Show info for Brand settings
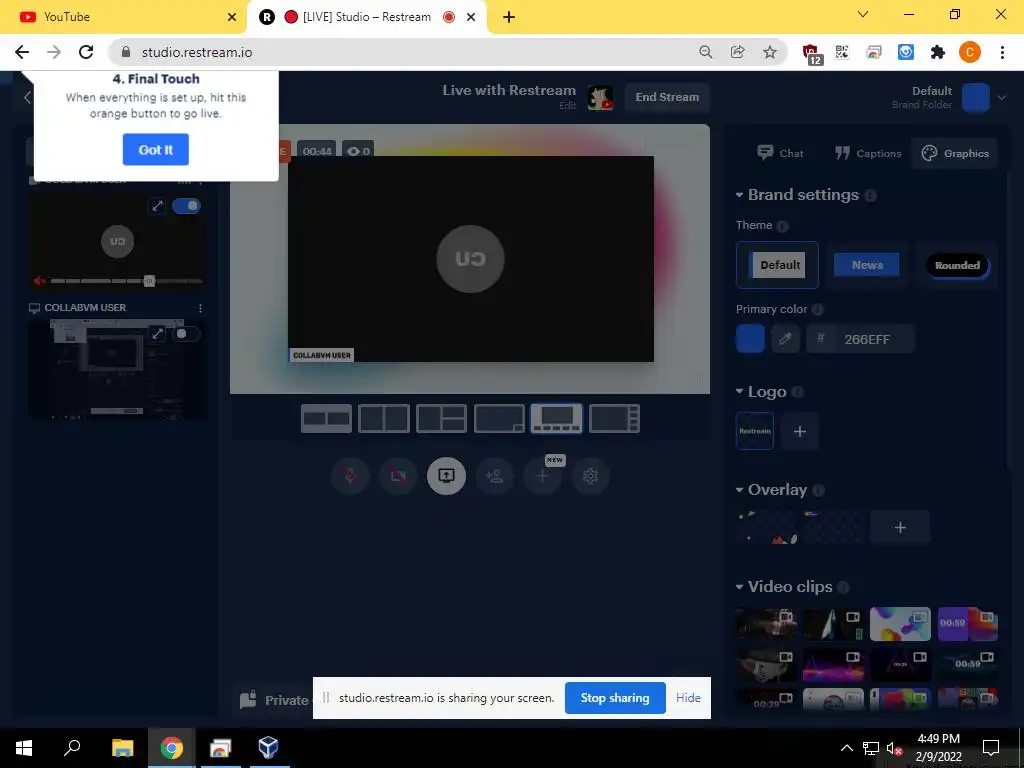The height and width of the screenshot is (768, 1024). [x=870, y=195]
